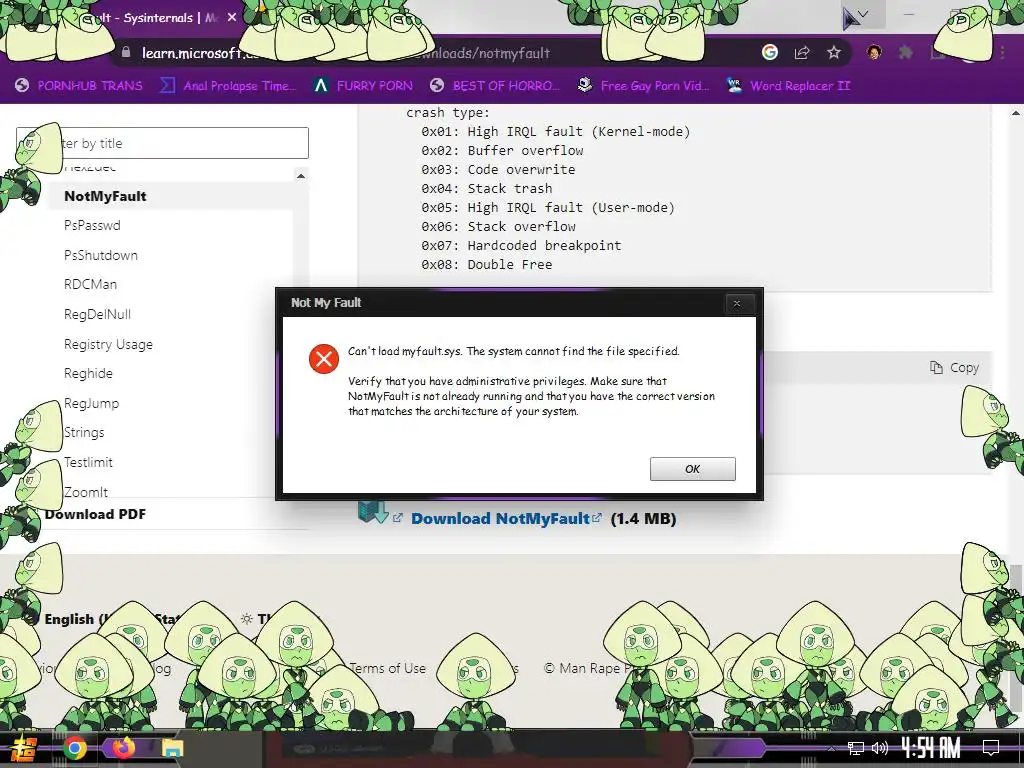1024x768 pixels.
Task: Click the '(1.4 MB)' size text
Action: (643, 519)
